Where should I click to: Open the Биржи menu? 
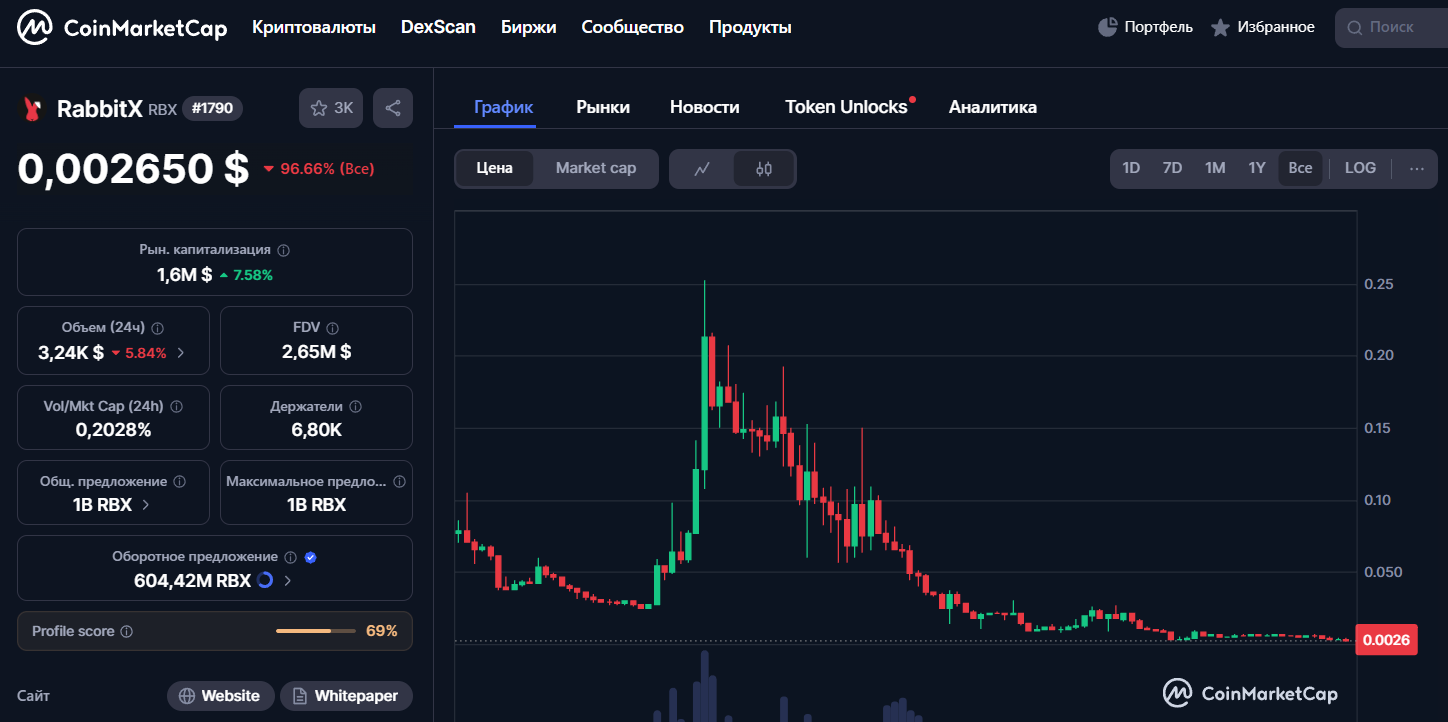pos(528,28)
